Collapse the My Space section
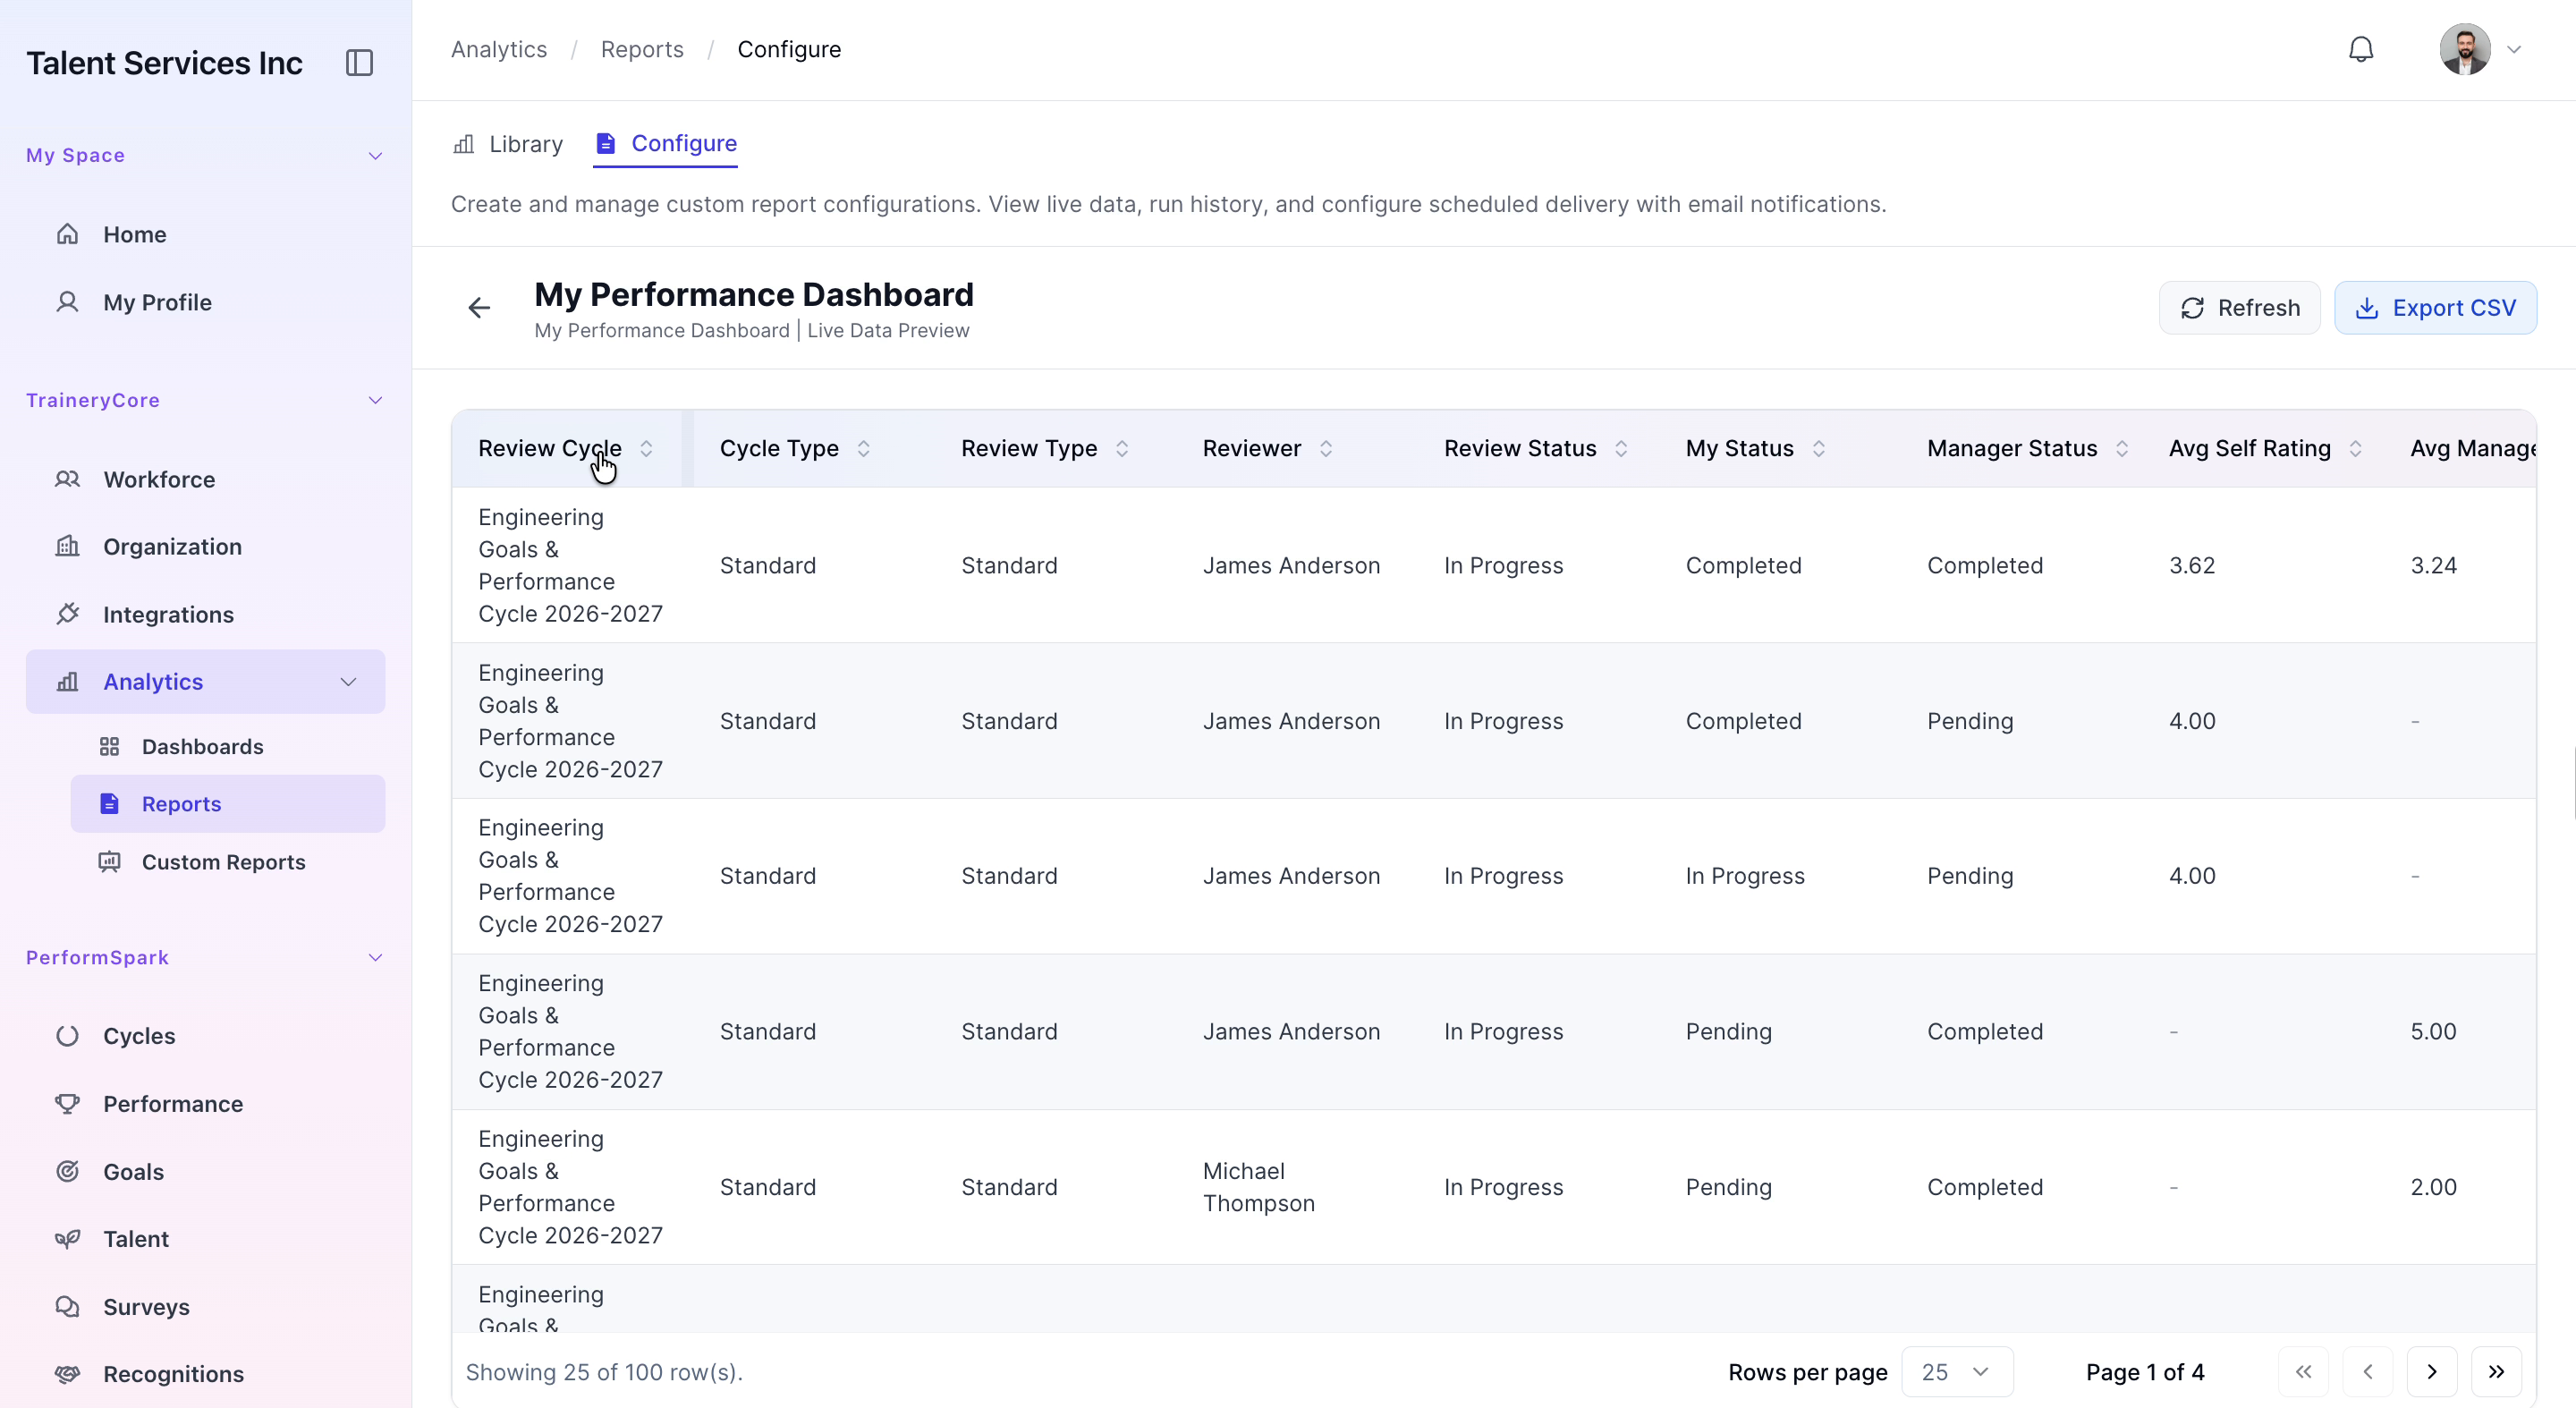The height and width of the screenshot is (1408, 2576). [375, 155]
